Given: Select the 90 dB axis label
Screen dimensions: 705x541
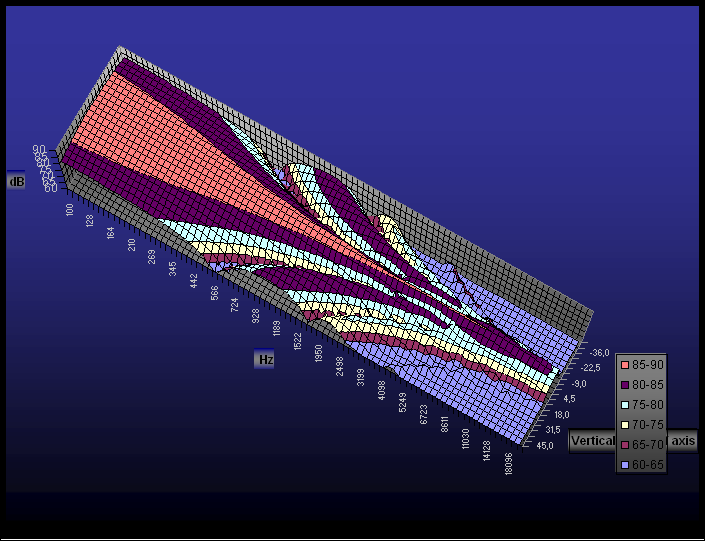Looking at the screenshot, I should tap(39, 149).
